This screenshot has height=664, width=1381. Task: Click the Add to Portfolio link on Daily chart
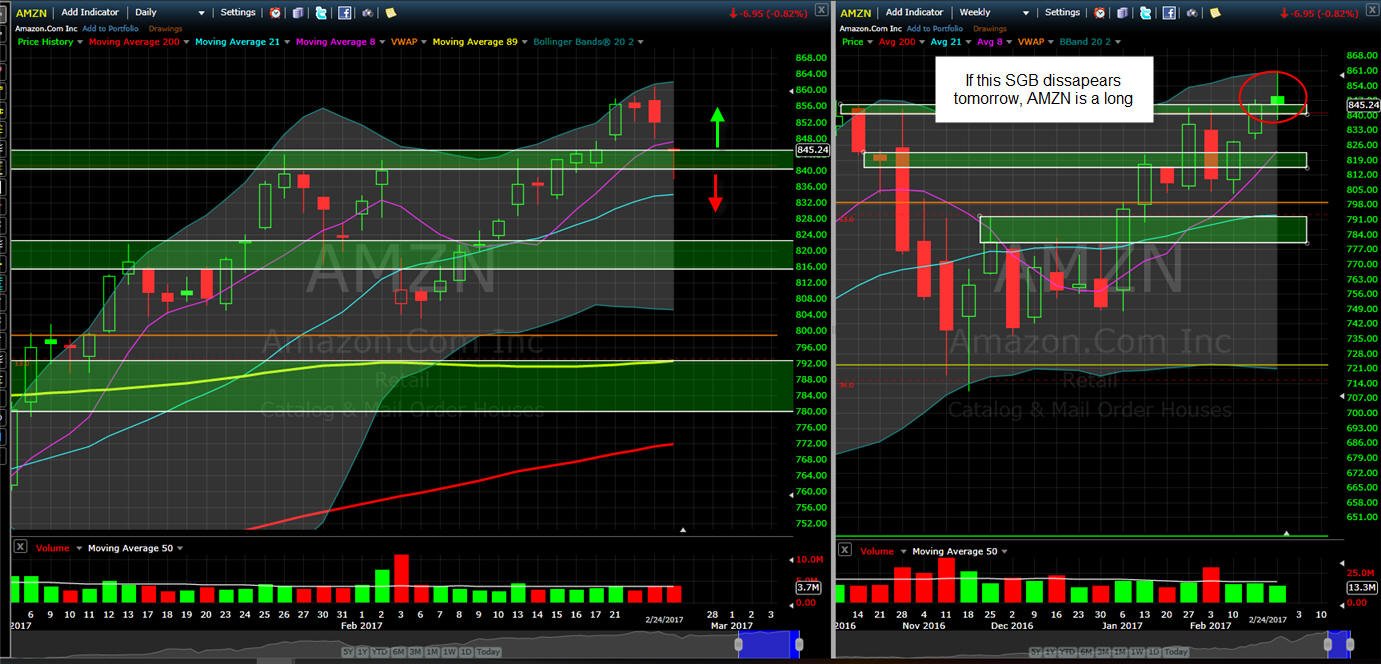[x=110, y=29]
